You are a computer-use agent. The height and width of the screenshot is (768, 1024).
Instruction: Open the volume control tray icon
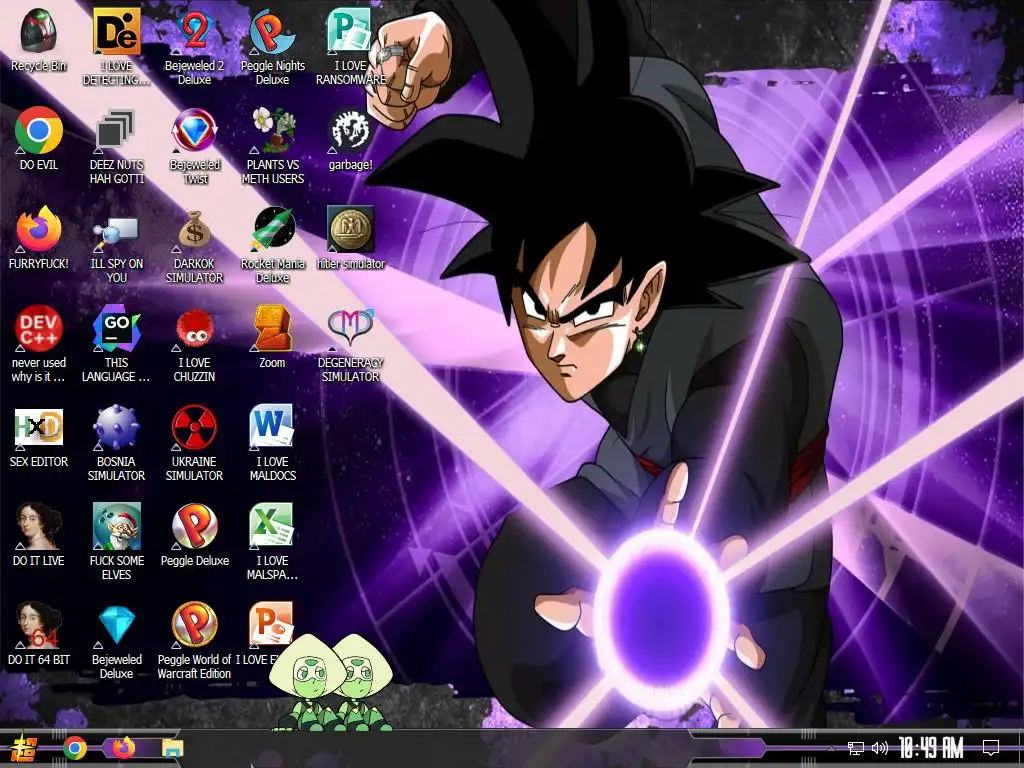(x=880, y=748)
